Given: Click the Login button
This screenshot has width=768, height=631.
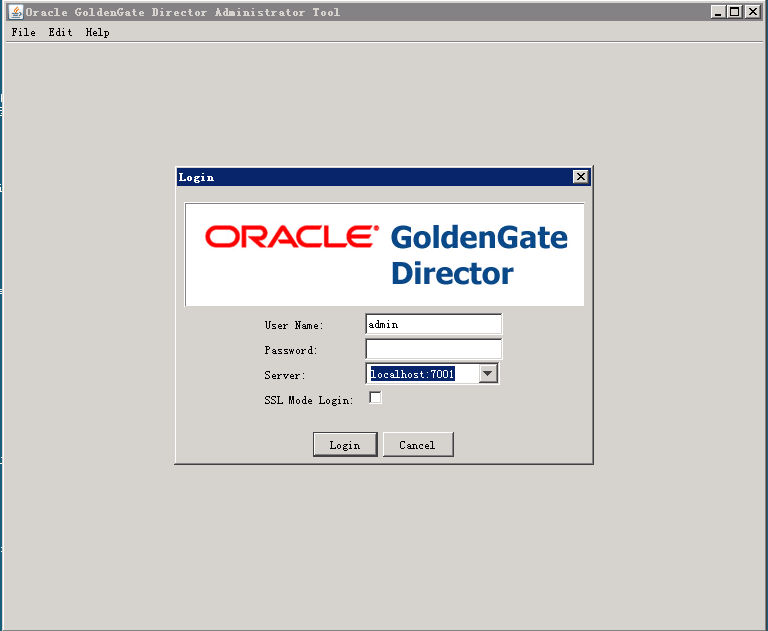Looking at the screenshot, I should point(345,445).
